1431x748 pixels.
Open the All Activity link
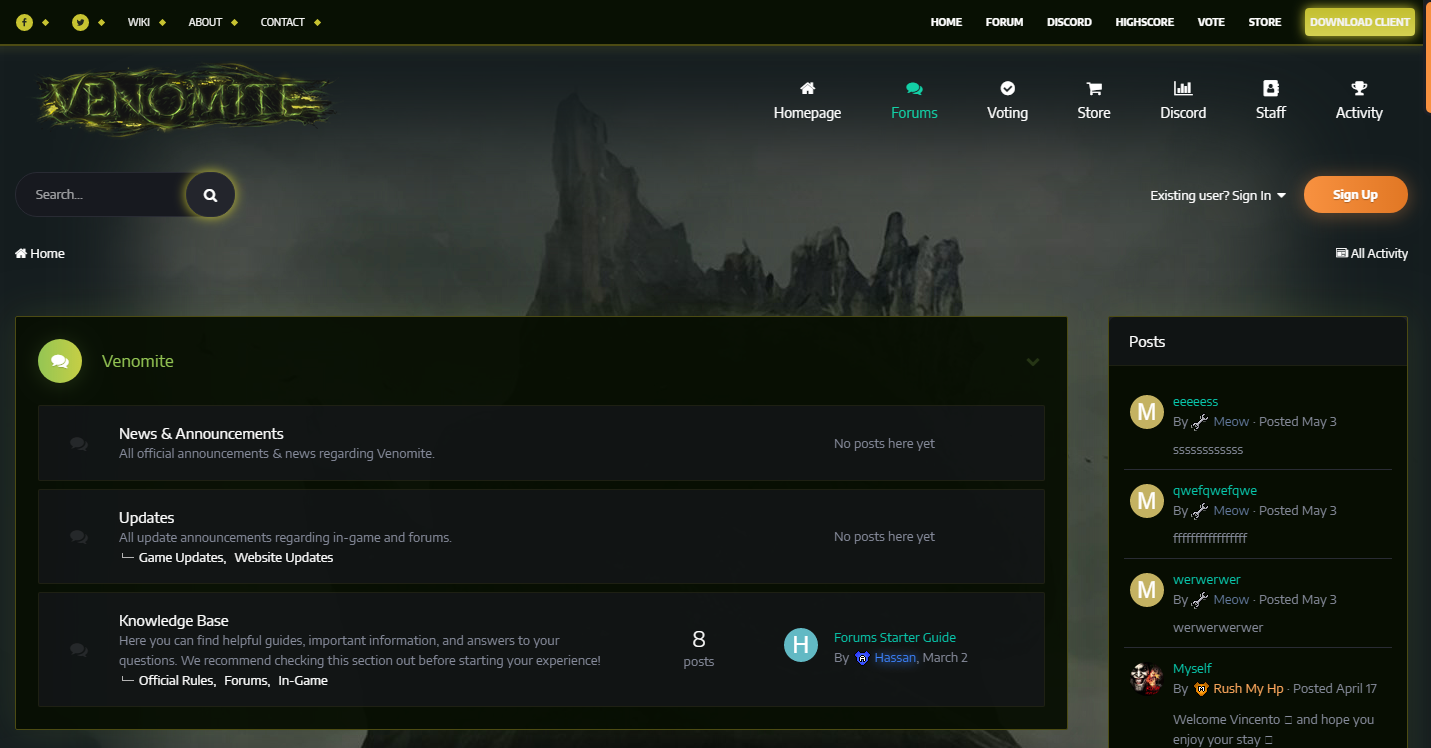(x=1372, y=254)
